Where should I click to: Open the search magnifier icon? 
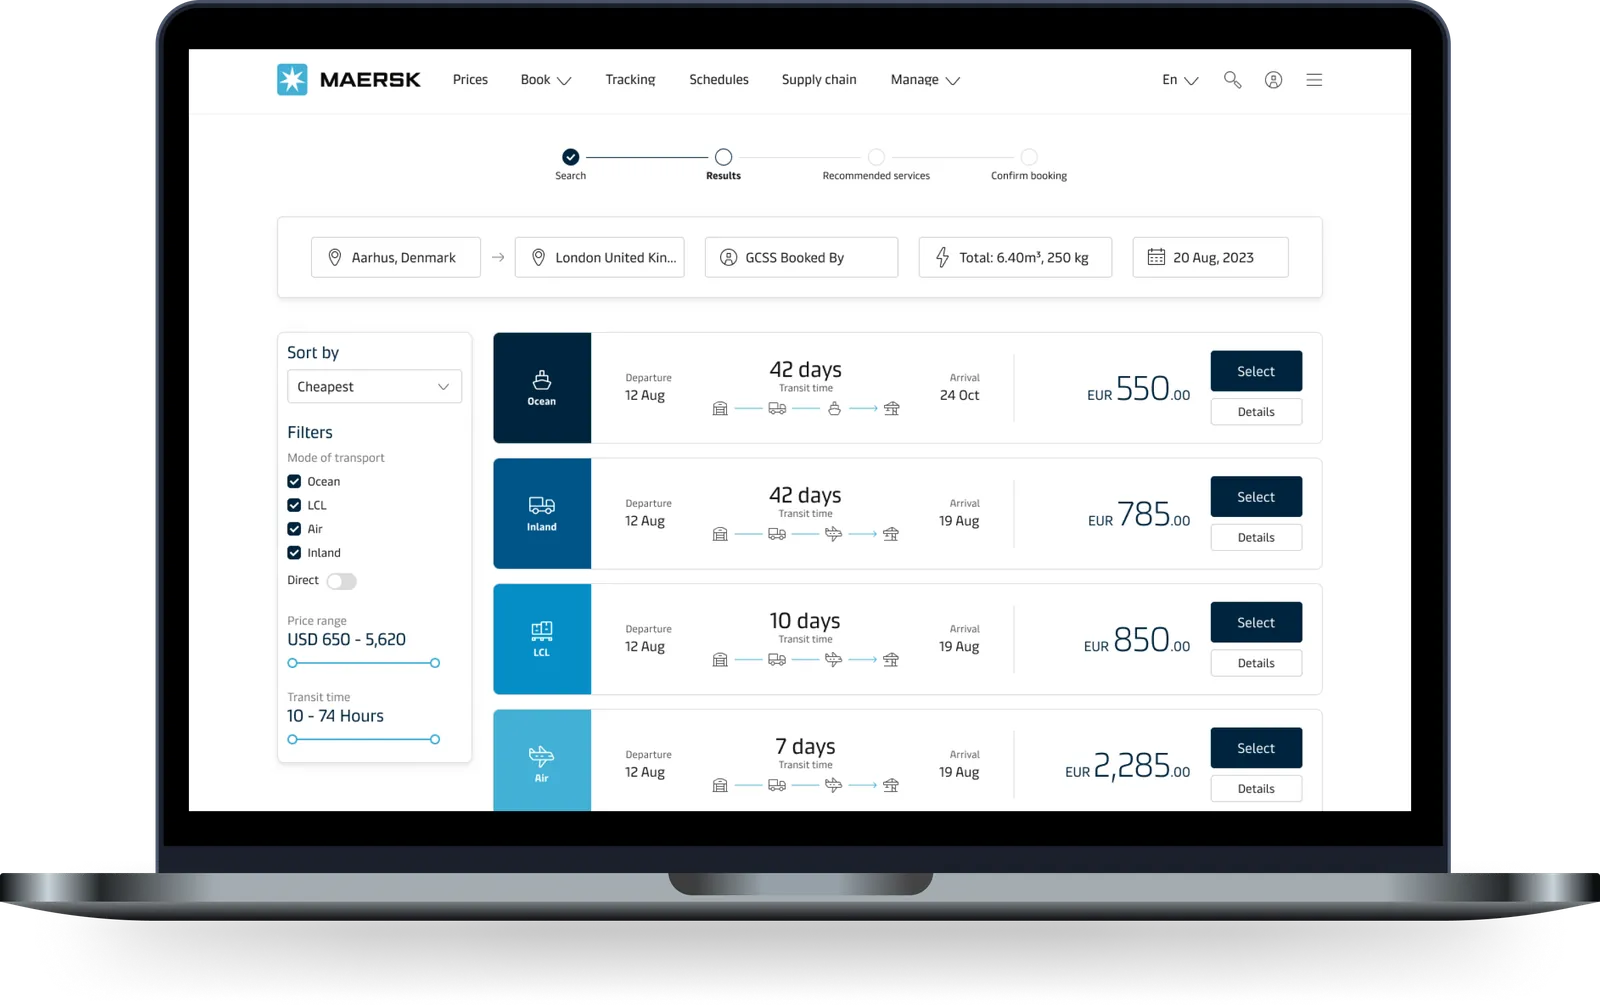tap(1232, 80)
